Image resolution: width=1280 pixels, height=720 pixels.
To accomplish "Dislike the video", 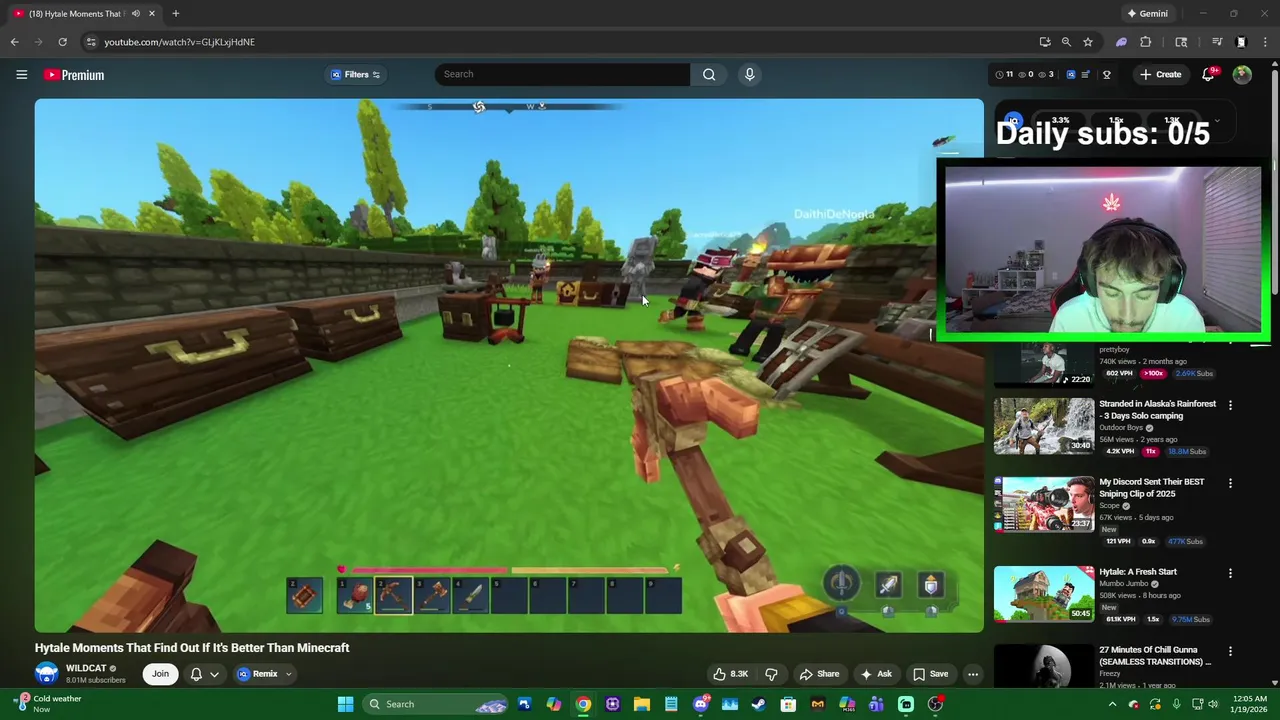I will (x=771, y=674).
